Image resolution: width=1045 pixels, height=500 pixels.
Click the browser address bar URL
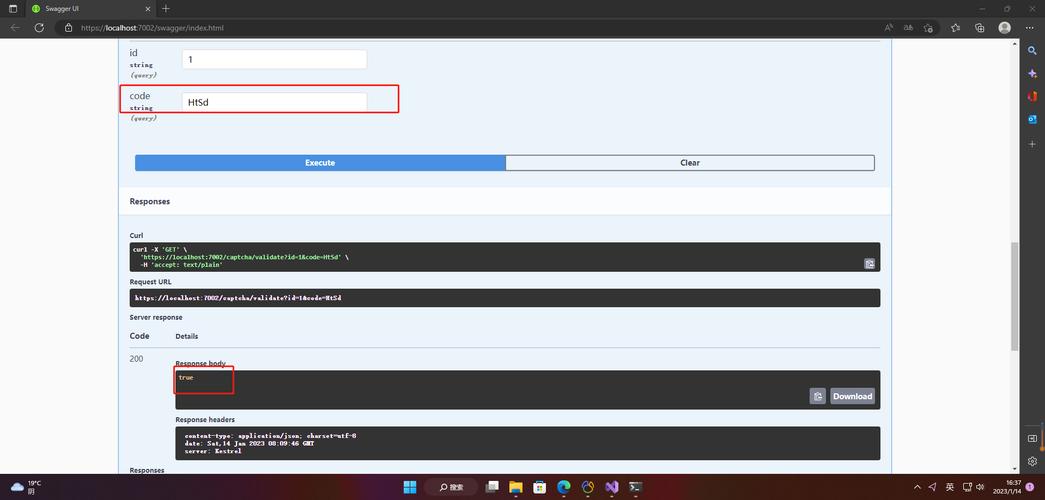(x=152, y=28)
